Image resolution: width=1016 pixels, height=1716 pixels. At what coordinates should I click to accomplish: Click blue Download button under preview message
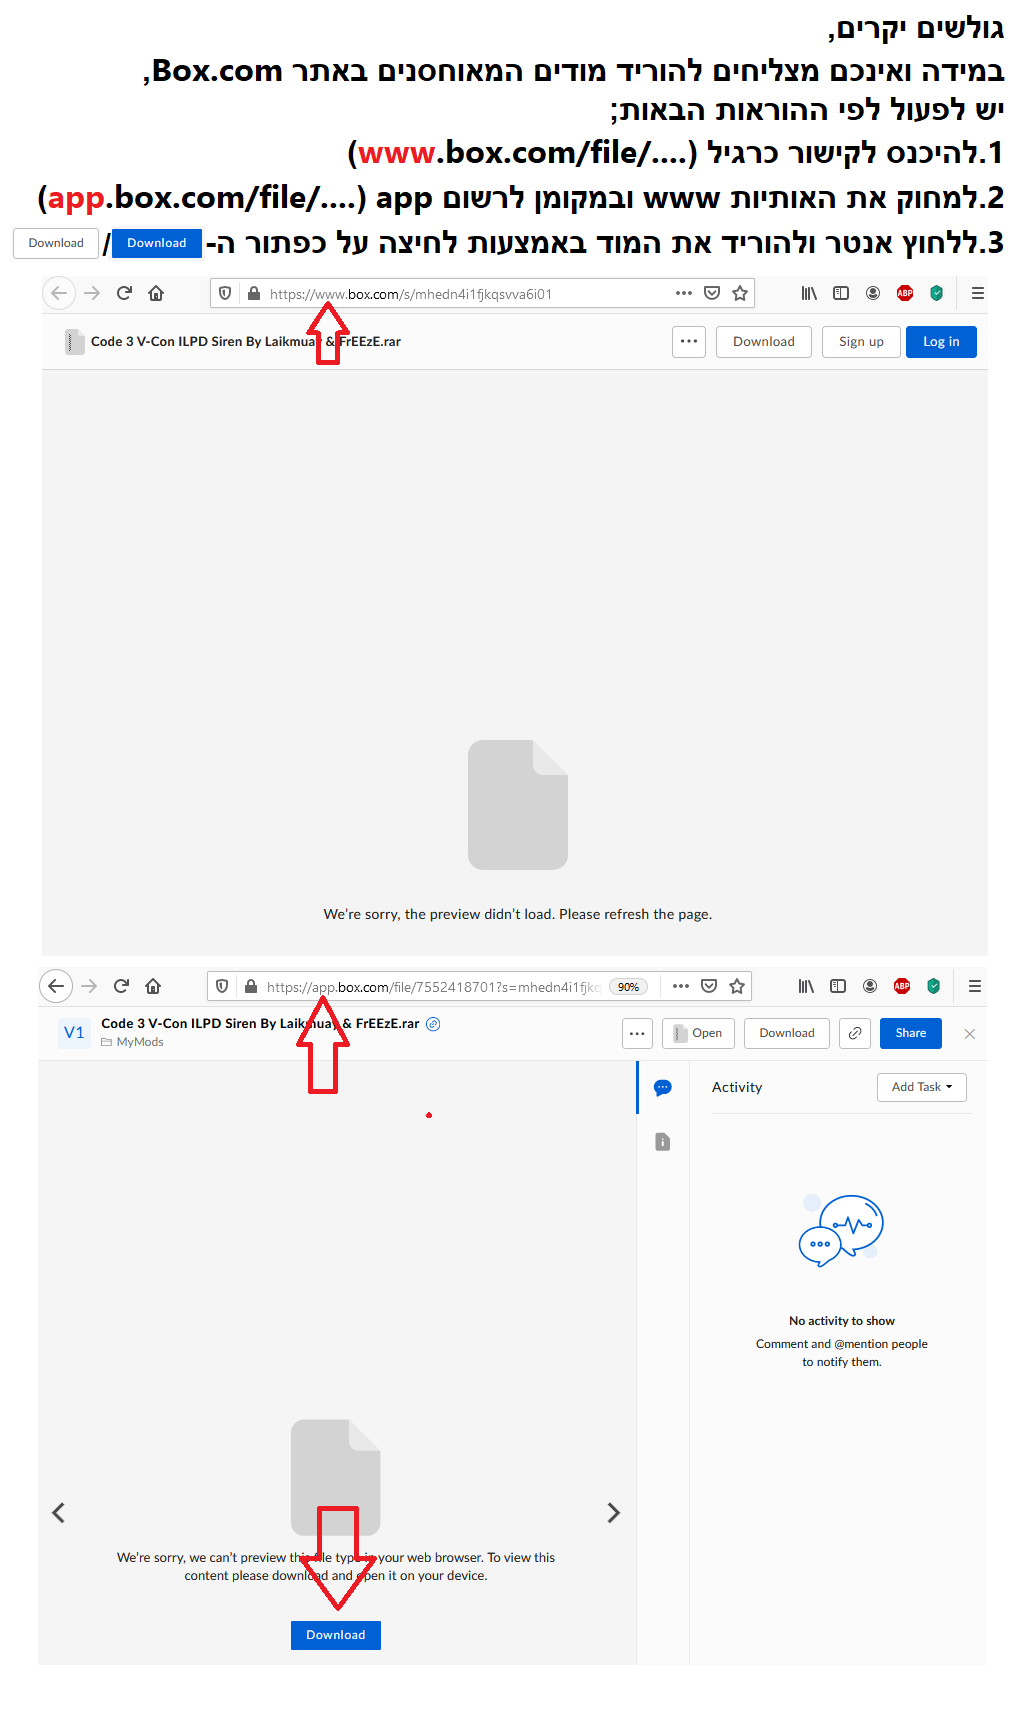(x=336, y=1635)
